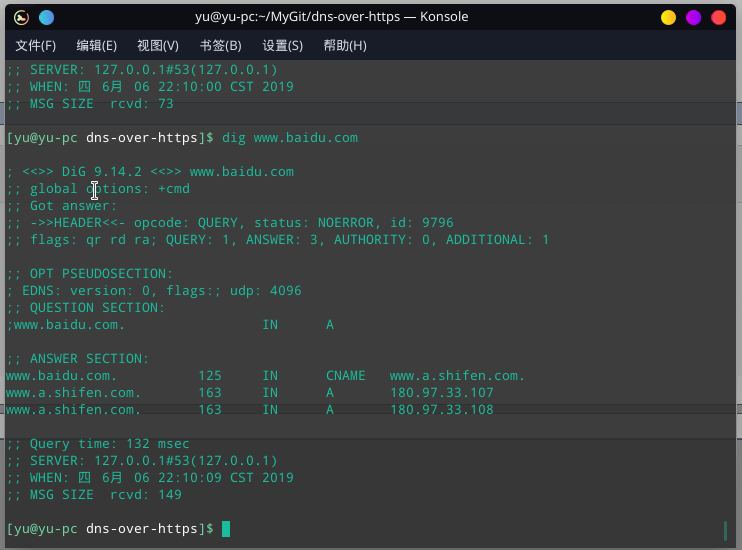Click ';www.baidu.com.' in the question section

[66, 325]
